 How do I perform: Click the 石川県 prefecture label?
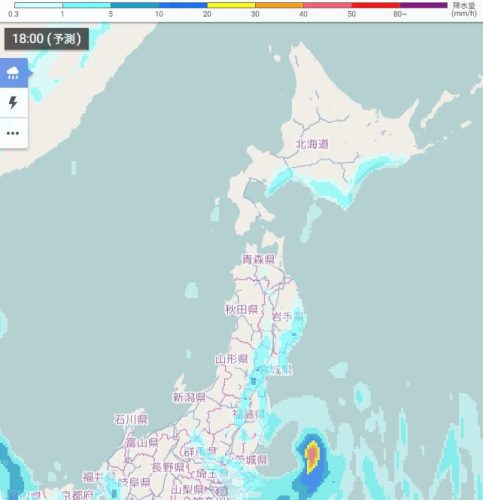[130, 419]
